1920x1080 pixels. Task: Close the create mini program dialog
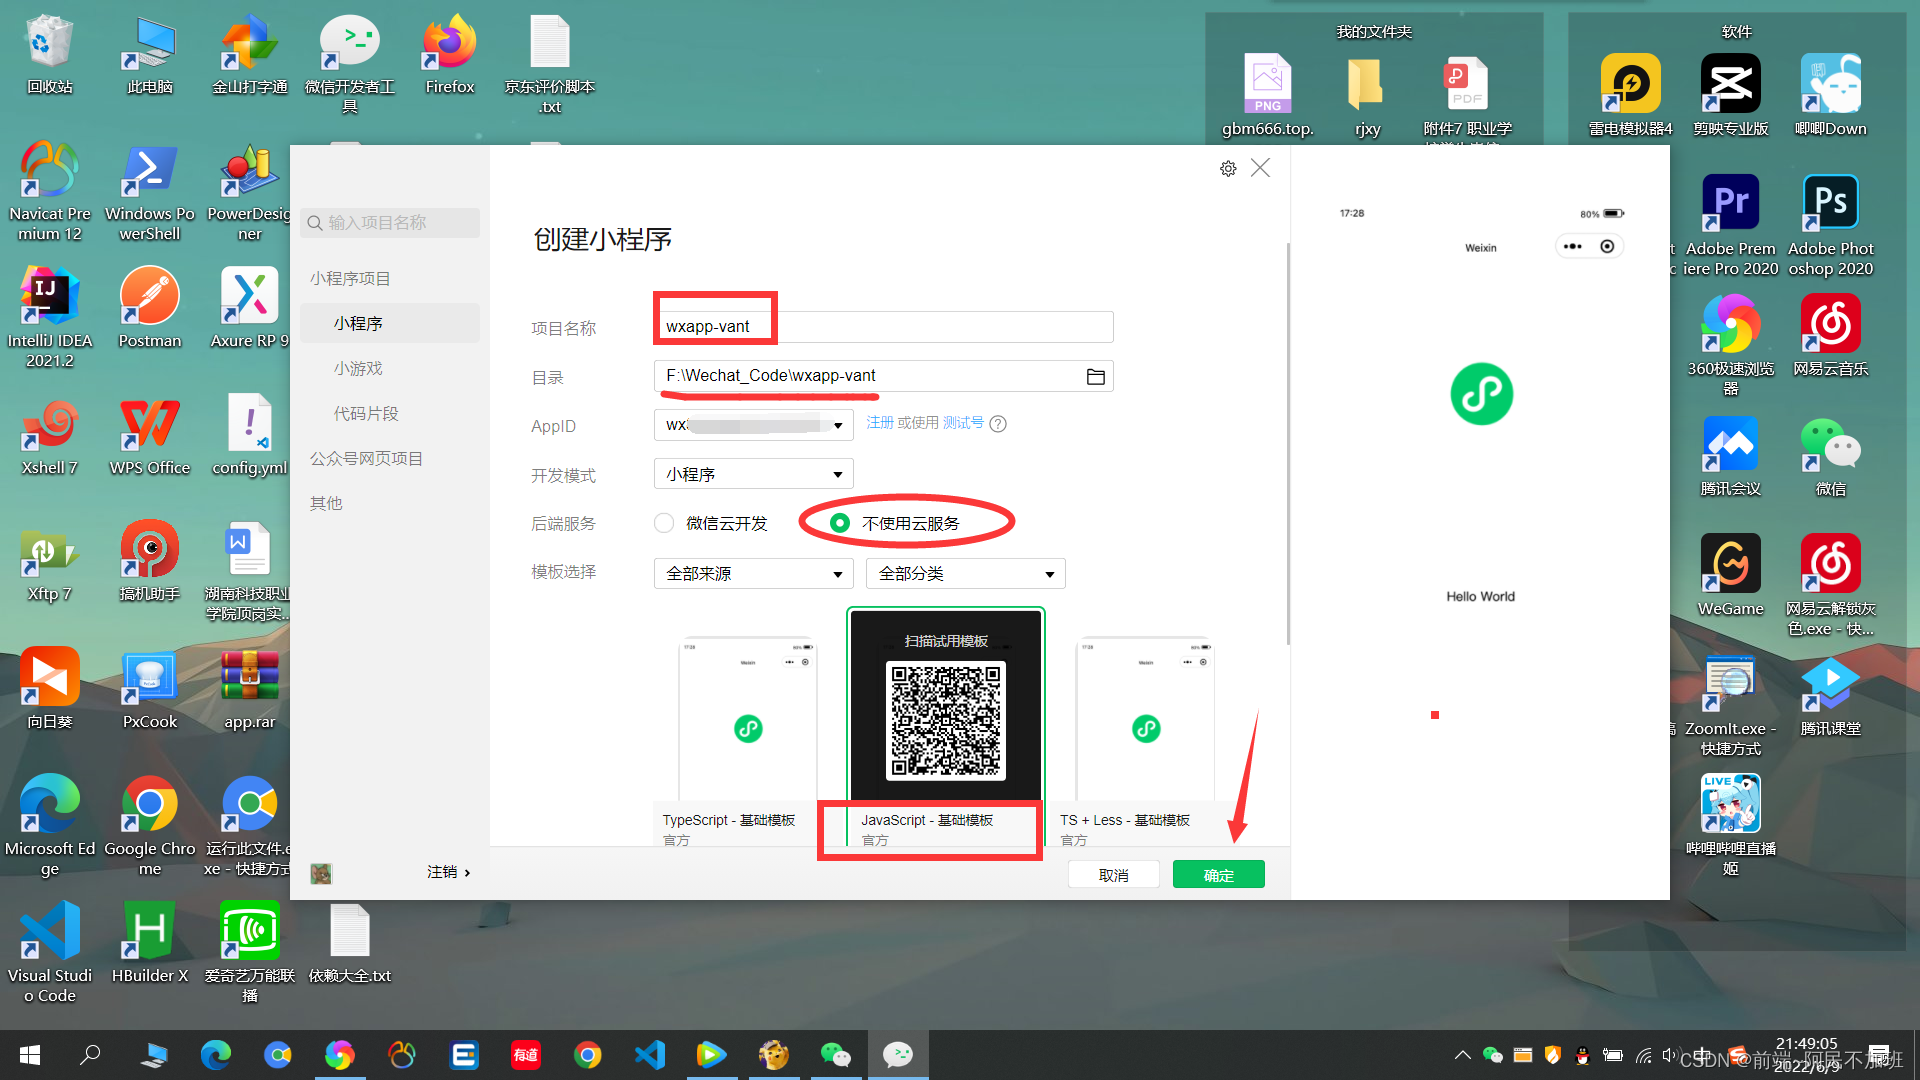[1260, 168]
